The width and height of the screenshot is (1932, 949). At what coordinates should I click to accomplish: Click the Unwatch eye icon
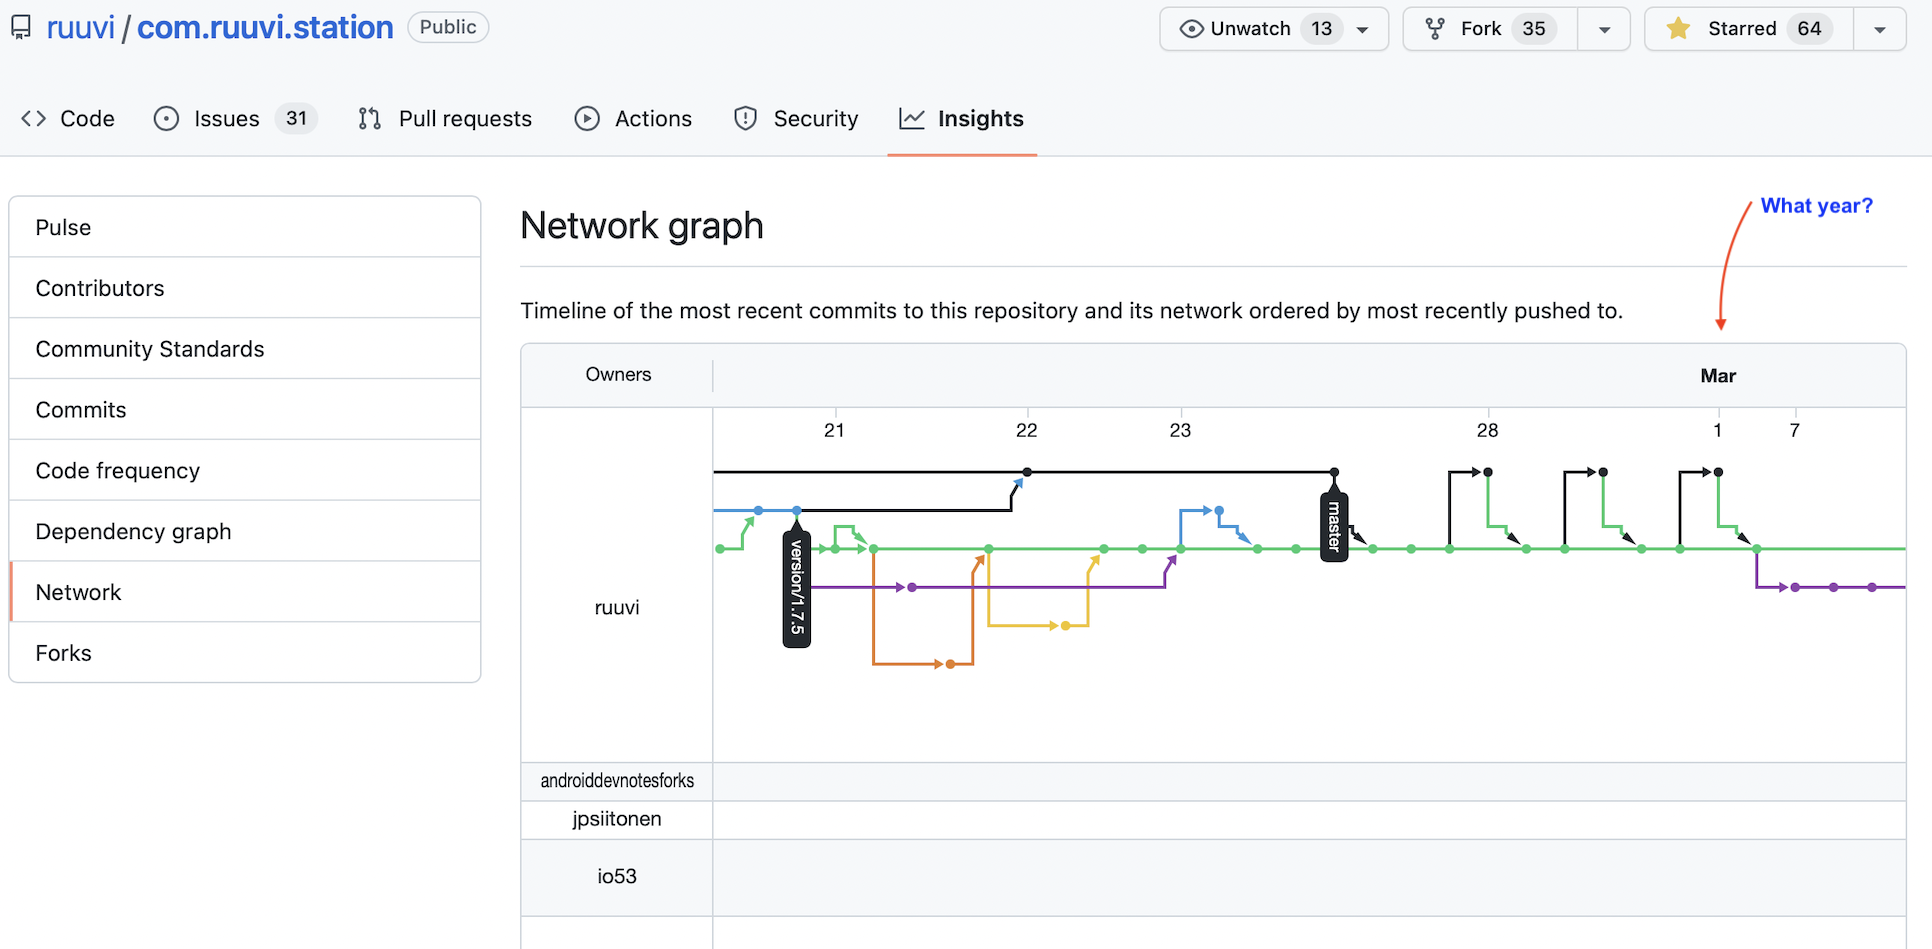tap(1191, 29)
